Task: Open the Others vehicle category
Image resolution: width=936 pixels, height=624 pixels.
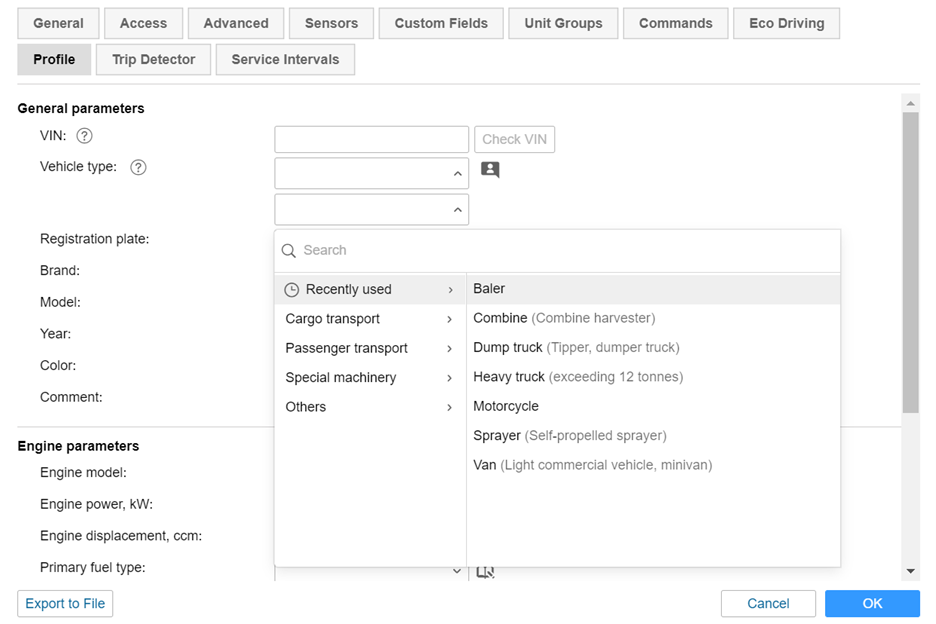Action: point(369,407)
